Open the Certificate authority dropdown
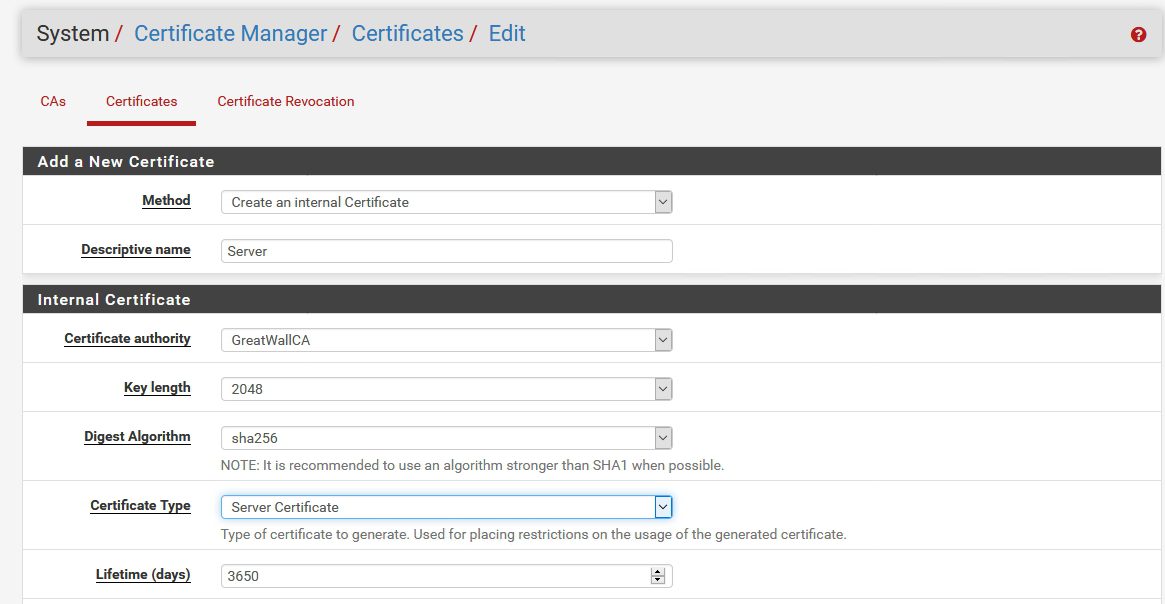The height and width of the screenshot is (604, 1165). tap(447, 340)
